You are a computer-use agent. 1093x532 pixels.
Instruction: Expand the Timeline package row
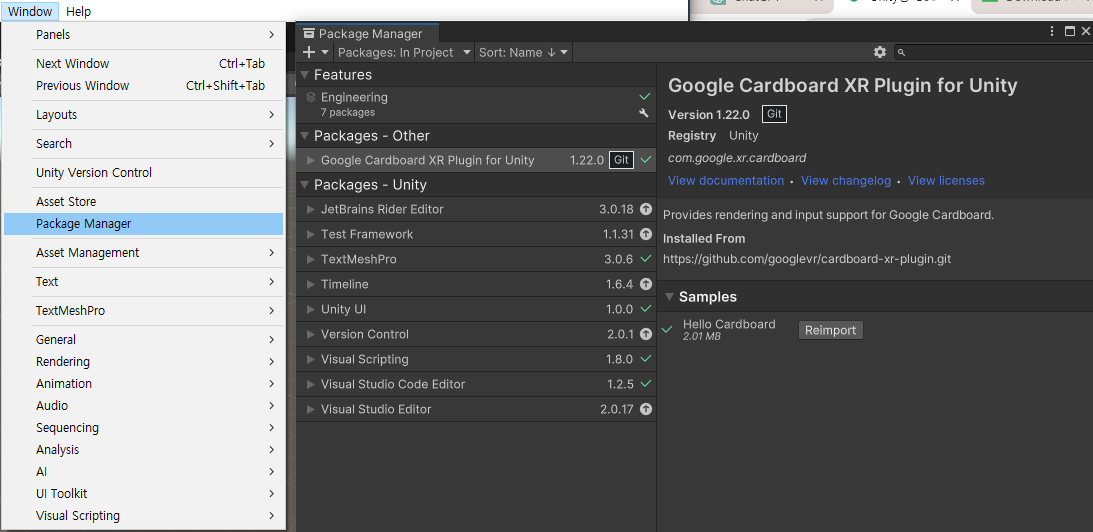click(311, 284)
